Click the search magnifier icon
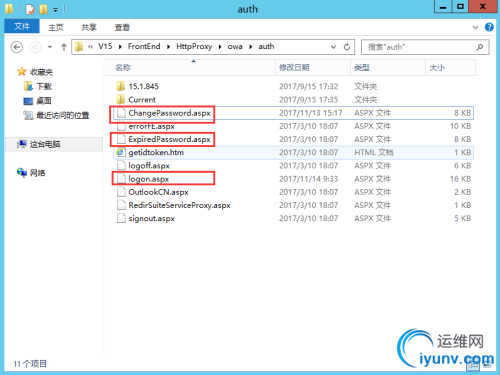500x375 pixels. pos(479,47)
